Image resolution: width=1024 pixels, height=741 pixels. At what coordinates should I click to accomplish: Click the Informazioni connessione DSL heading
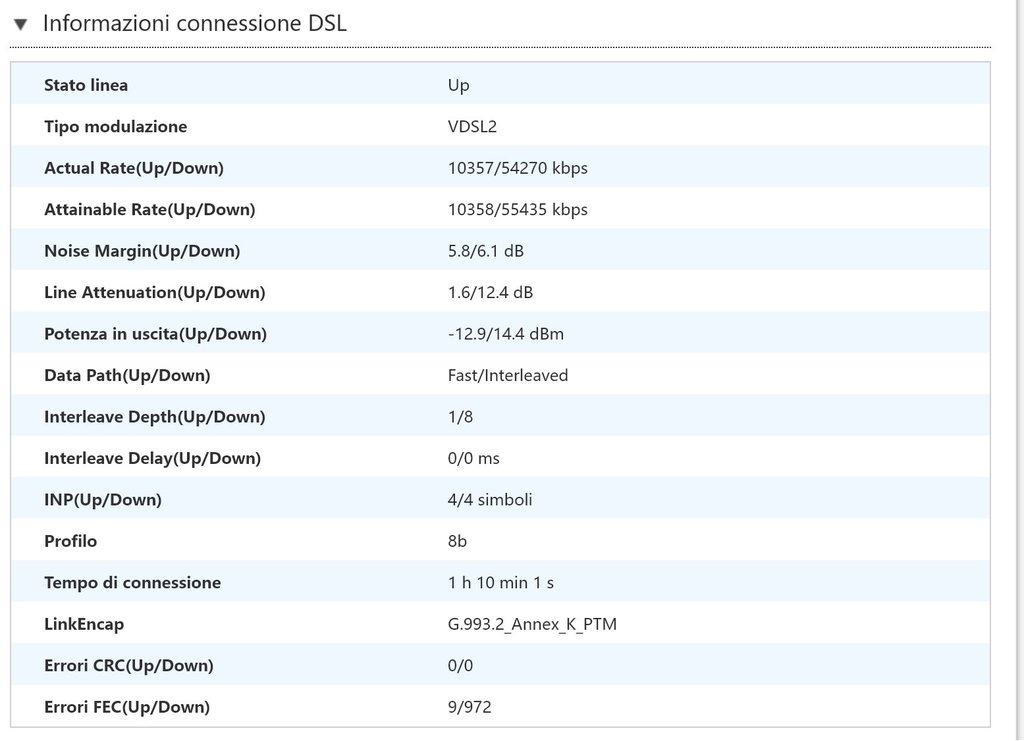pos(194,24)
